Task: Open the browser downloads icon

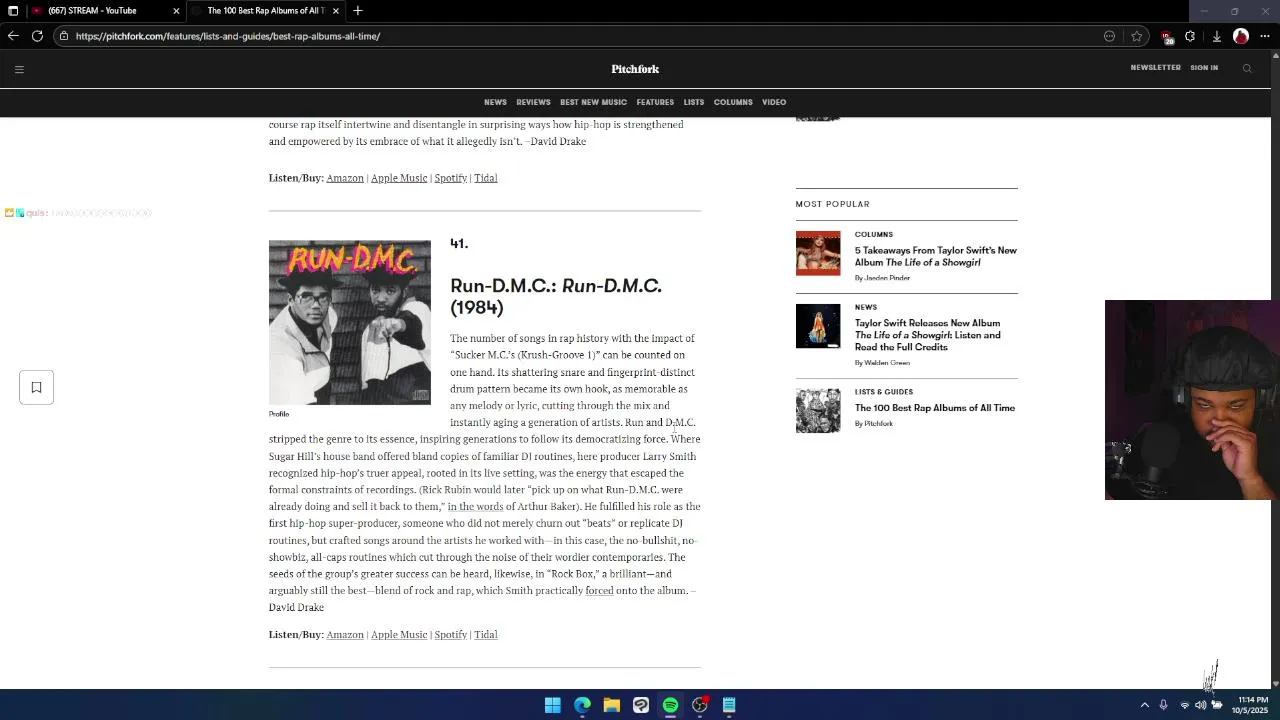Action: point(1216,36)
